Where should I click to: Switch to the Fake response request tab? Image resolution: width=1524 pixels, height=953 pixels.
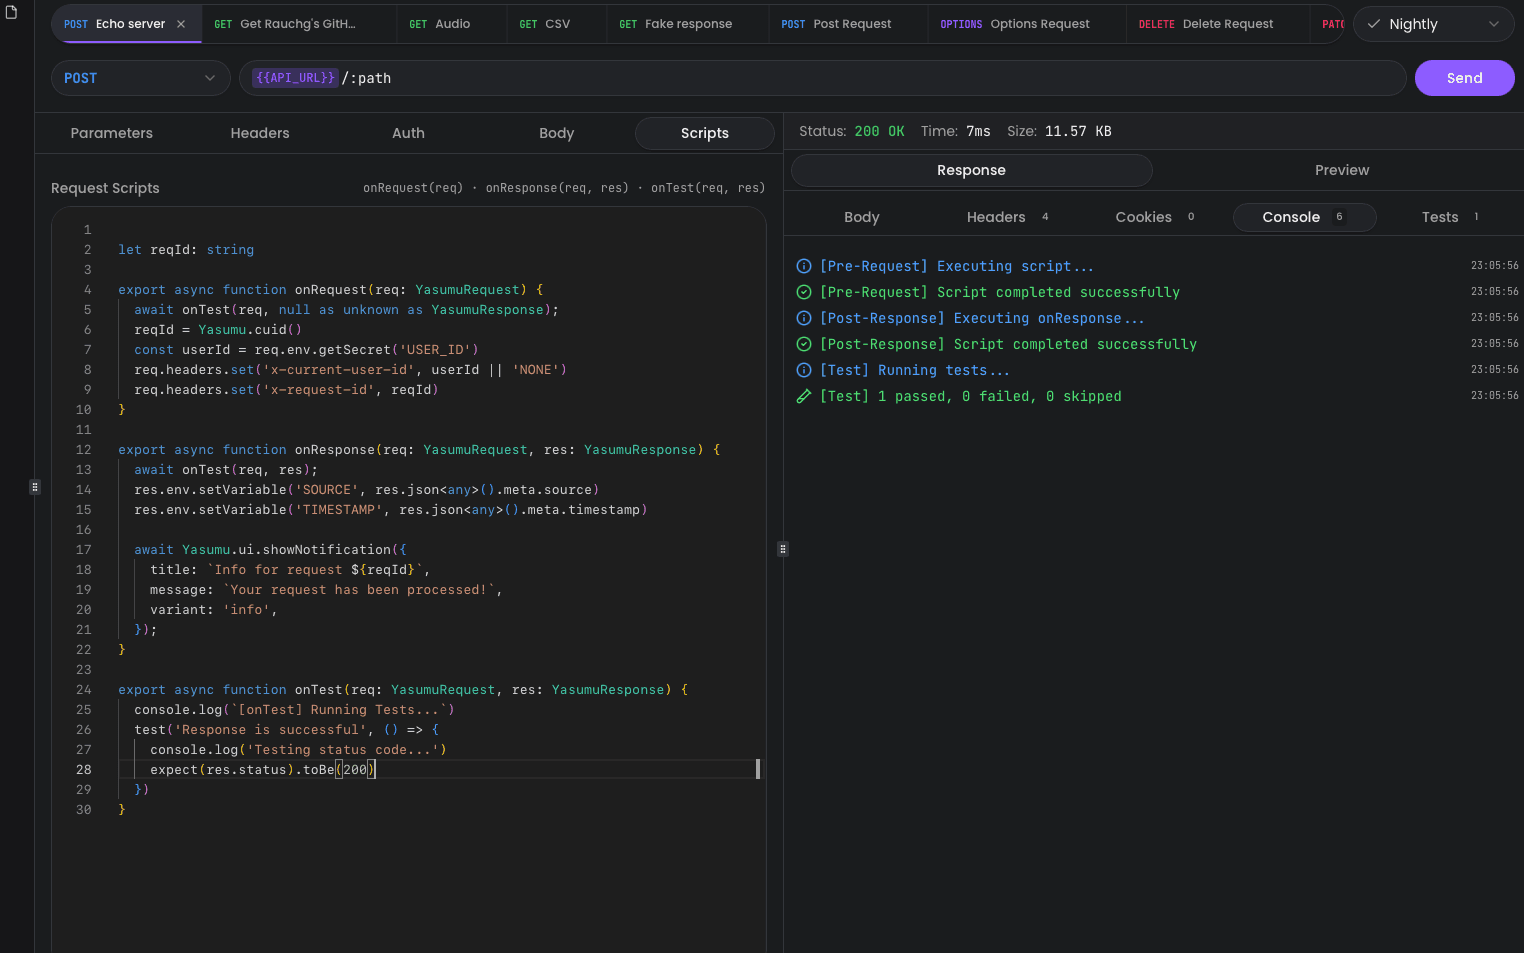(x=687, y=23)
